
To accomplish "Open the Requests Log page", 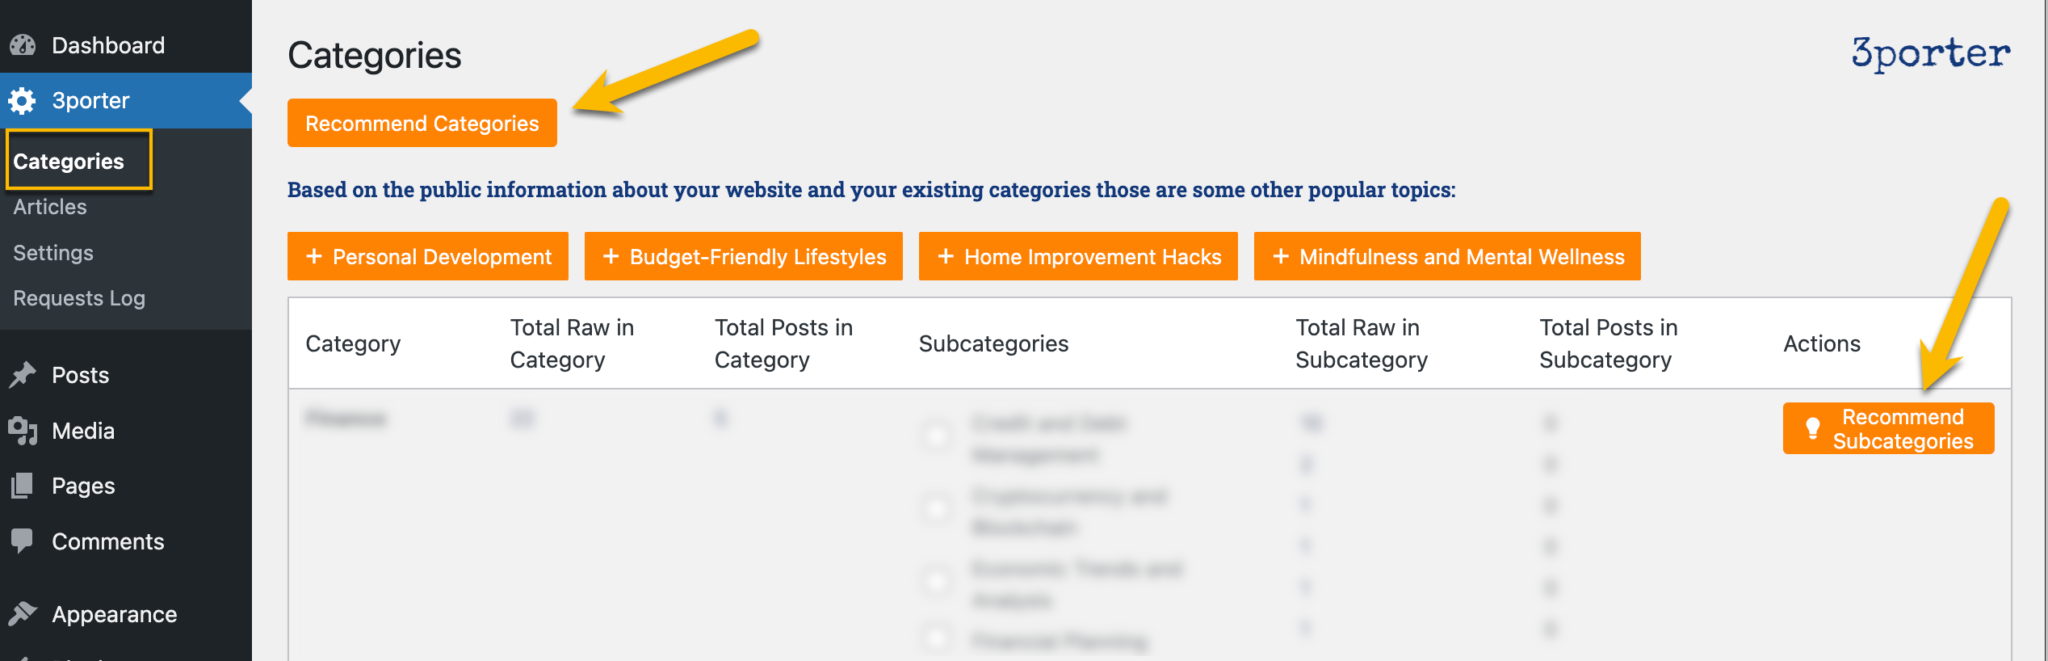I will (x=79, y=298).
